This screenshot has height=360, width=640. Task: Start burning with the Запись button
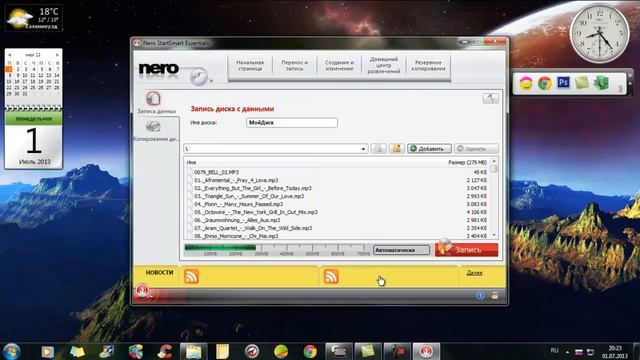point(467,249)
